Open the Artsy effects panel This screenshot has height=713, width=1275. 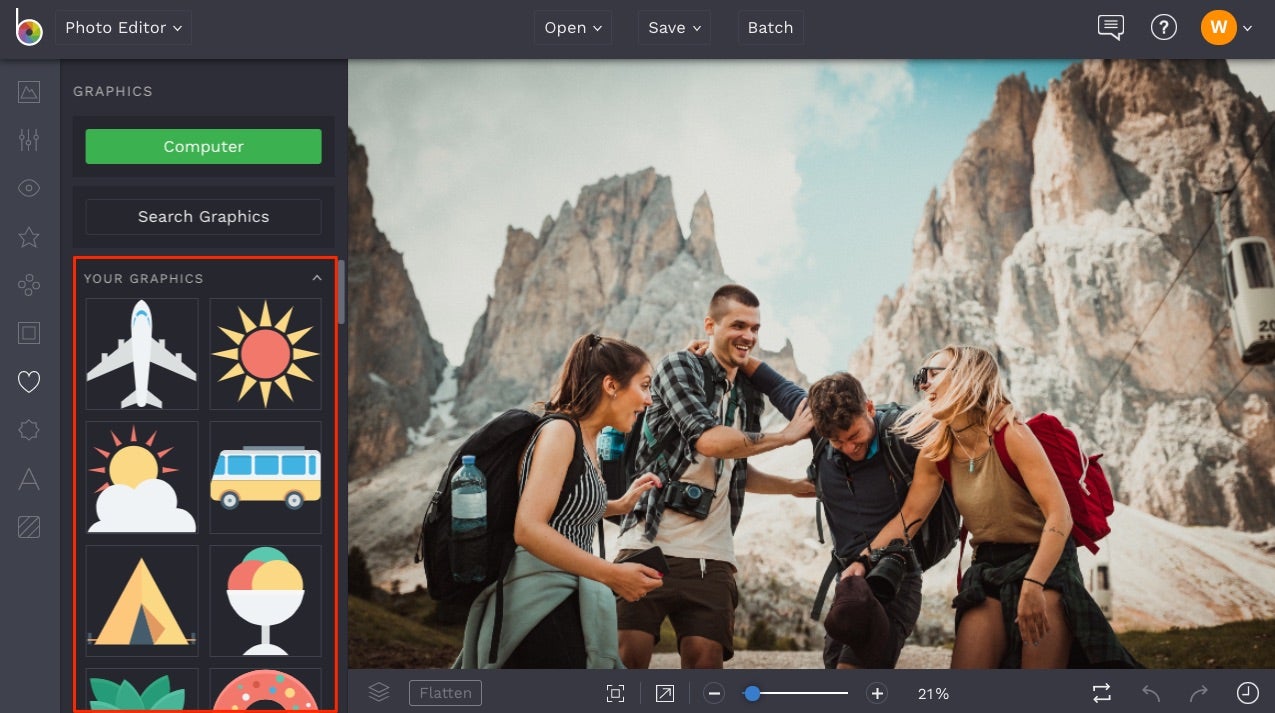tap(28, 237)
